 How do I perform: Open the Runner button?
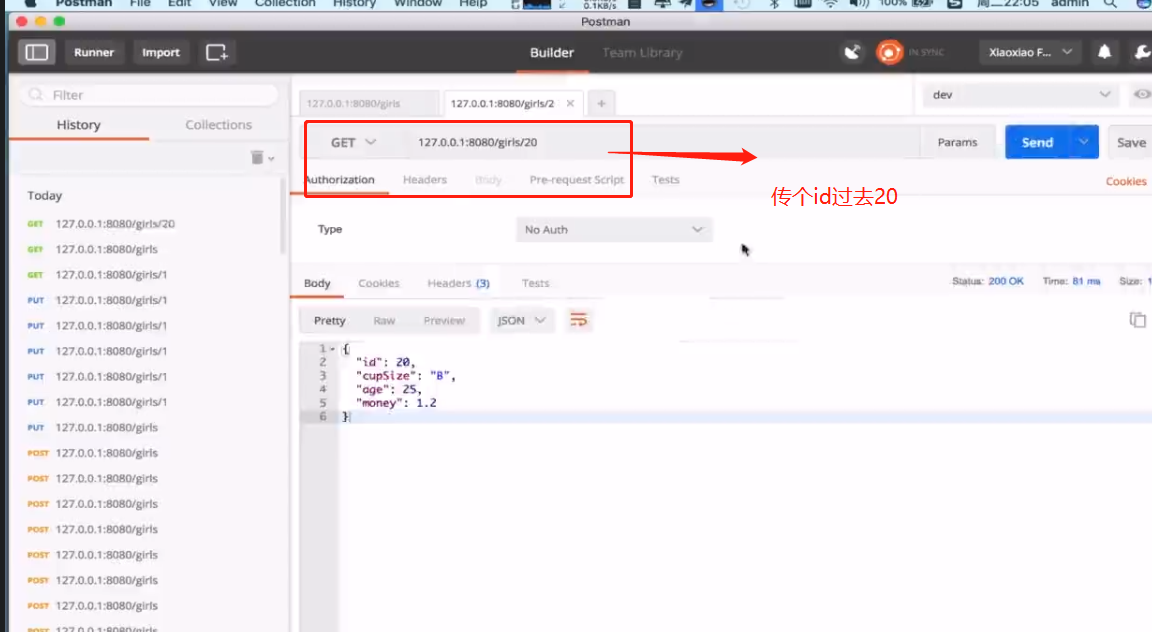(94, 52)
